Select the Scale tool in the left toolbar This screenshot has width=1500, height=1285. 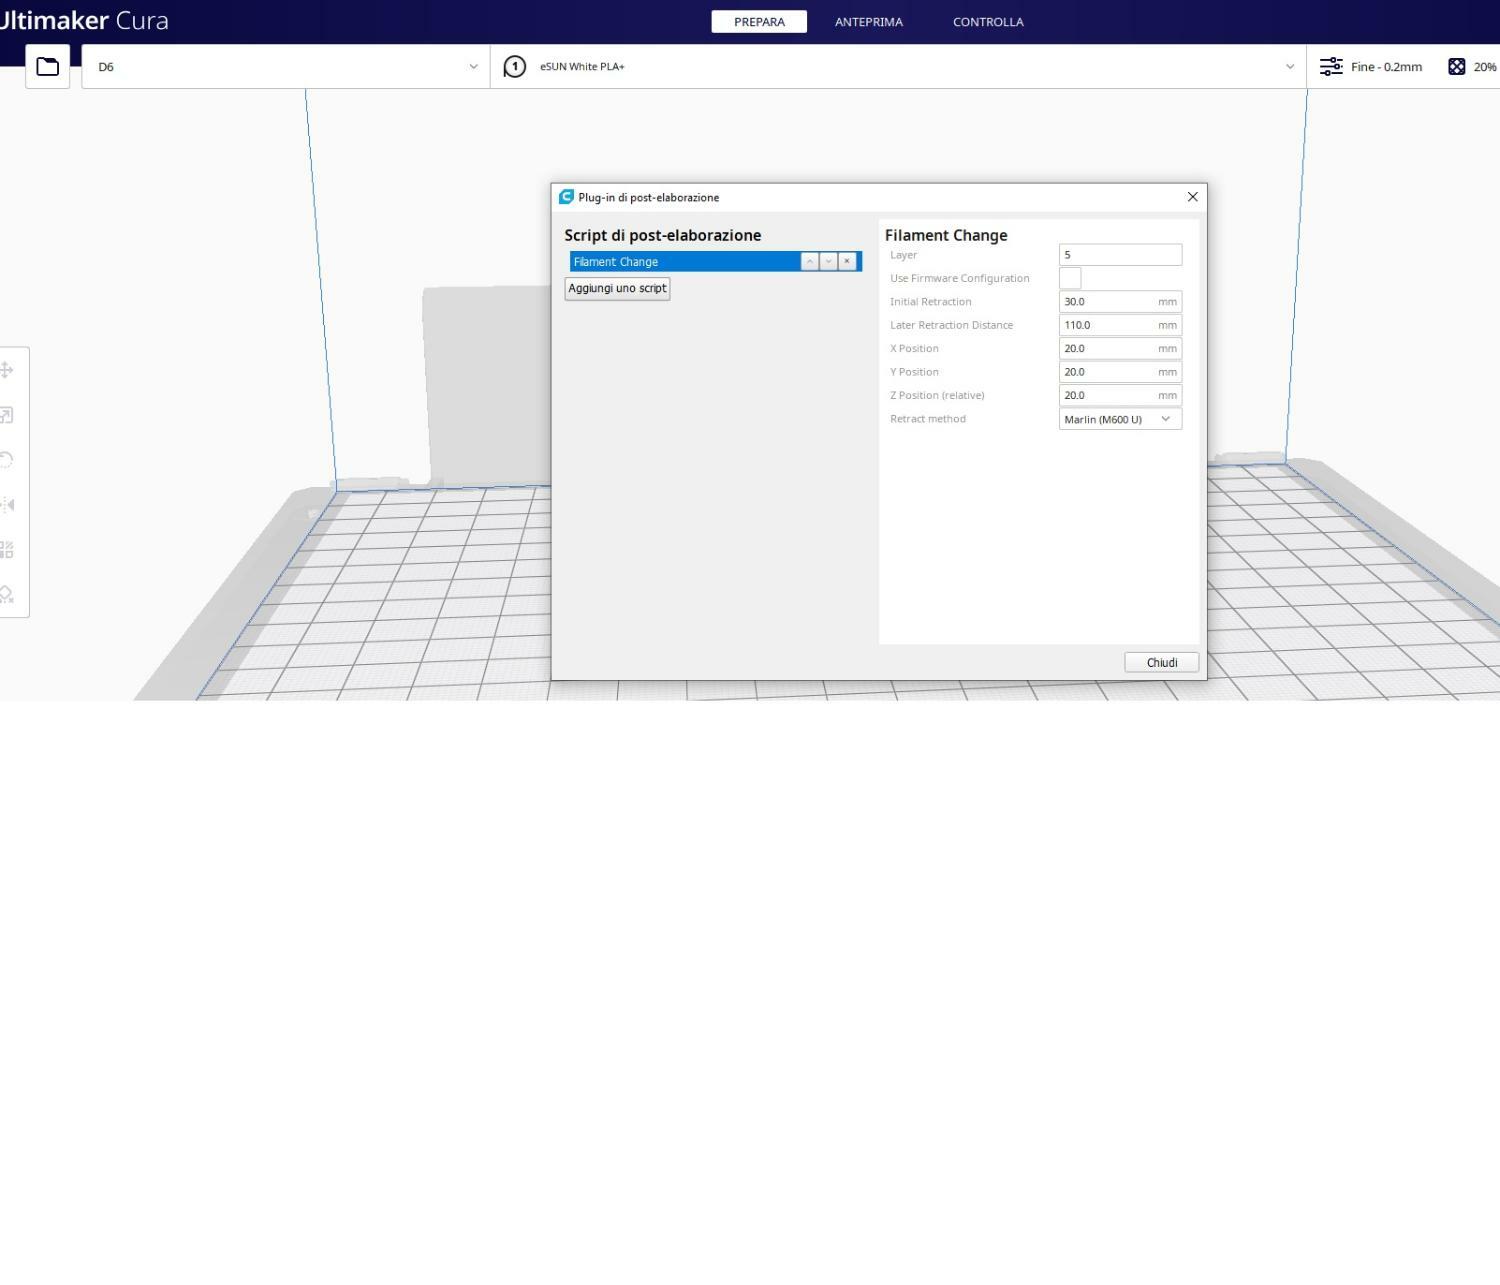point(6,415)
